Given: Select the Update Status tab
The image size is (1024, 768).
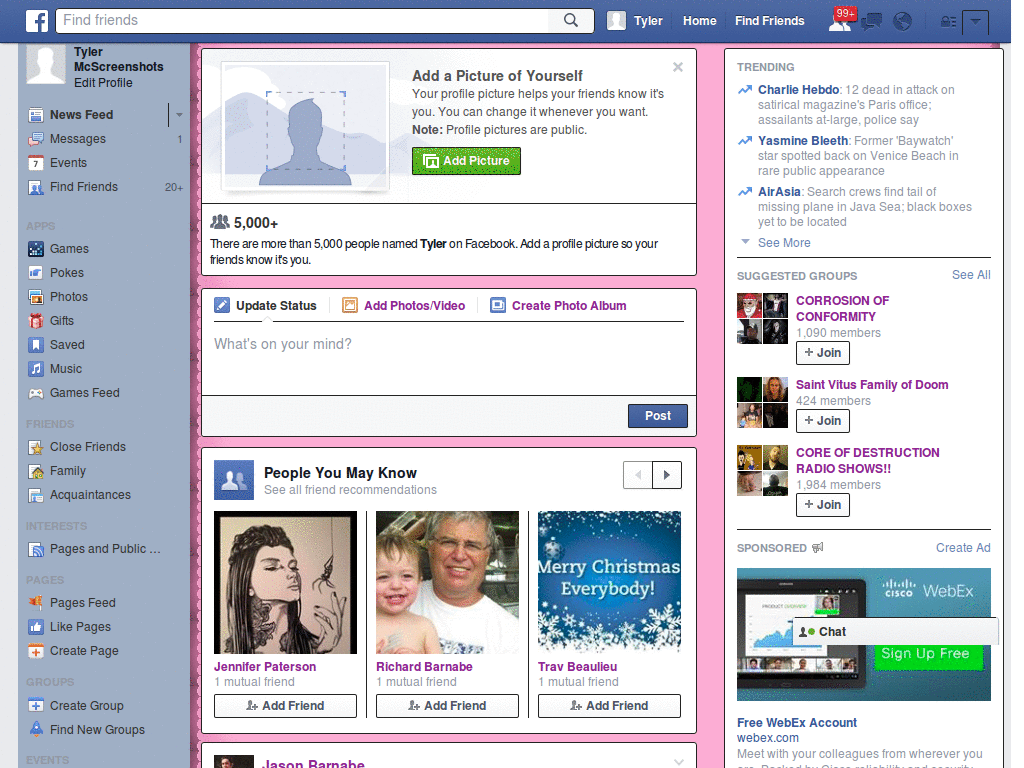Looking at the screenshot, I should click(266, 306).
